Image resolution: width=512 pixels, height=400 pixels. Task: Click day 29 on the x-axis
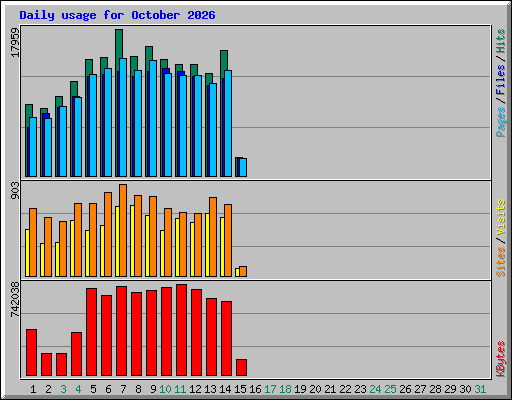[450, 389]
